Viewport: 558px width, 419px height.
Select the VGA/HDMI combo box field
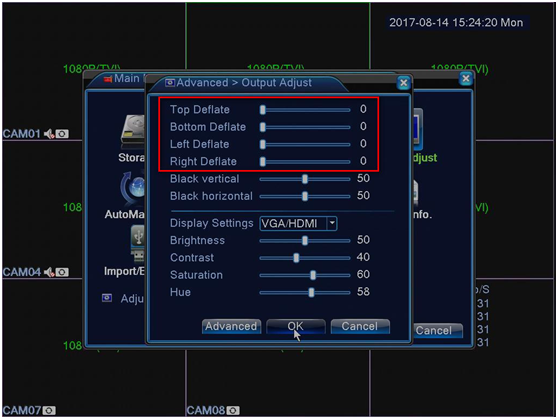pyautogui.click(x=298, y=224)
